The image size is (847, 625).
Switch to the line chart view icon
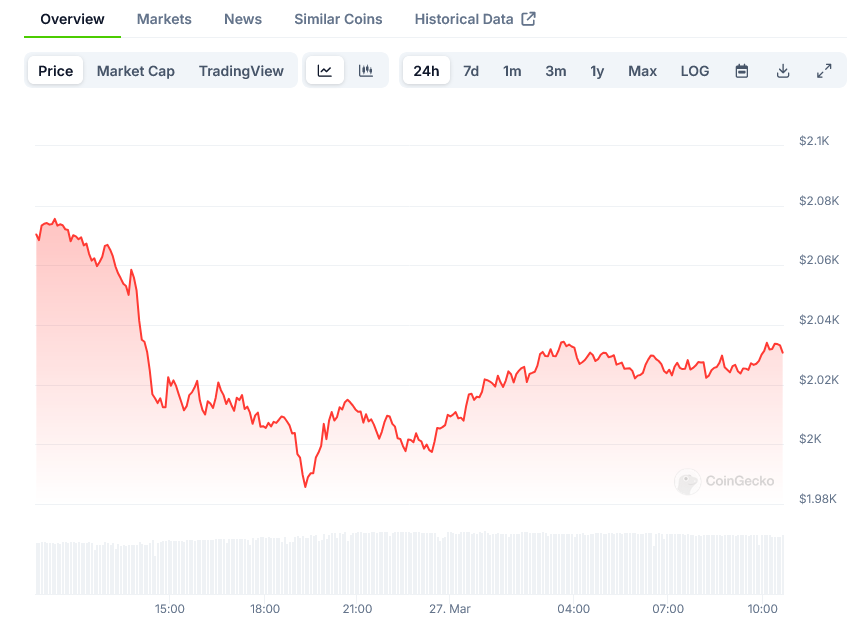click(325, 71)
